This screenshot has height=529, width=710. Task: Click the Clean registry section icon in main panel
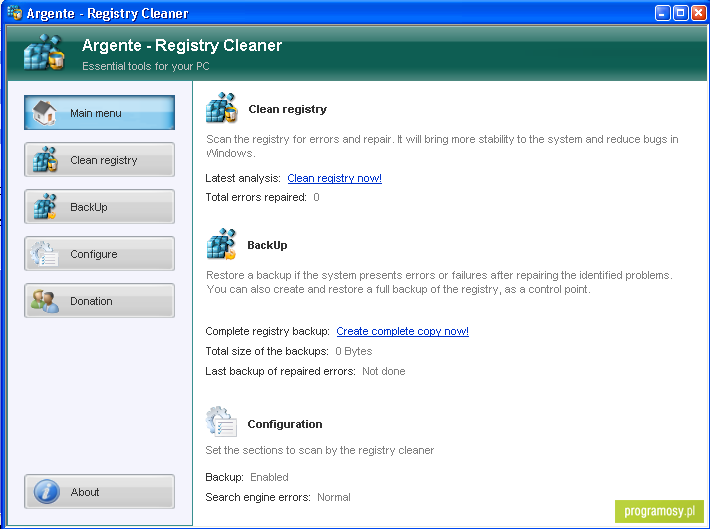pos(221,108)
